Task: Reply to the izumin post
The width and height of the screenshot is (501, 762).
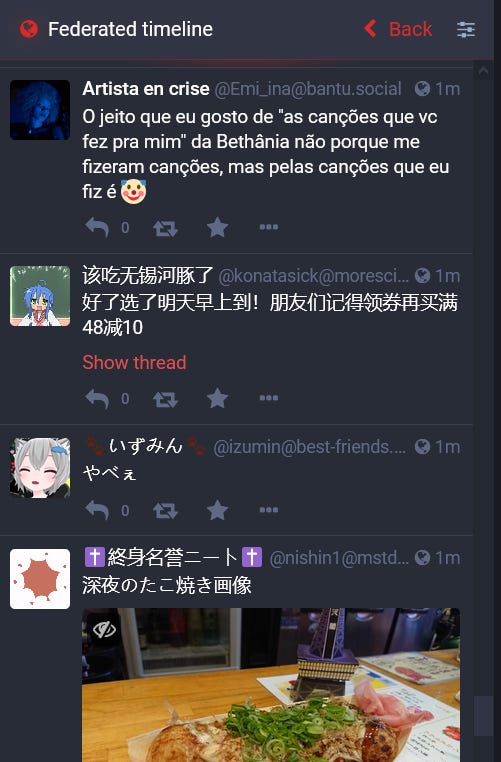Action: (97, 510)
